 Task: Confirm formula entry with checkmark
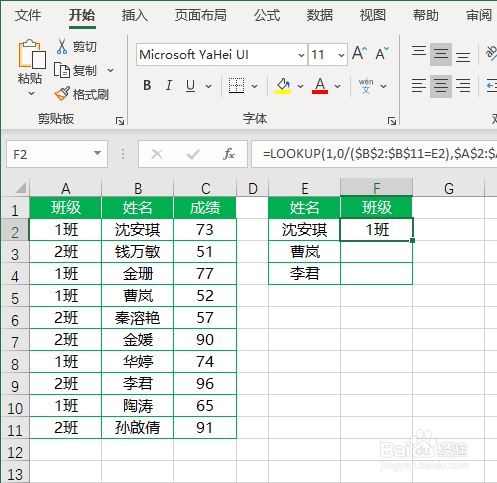click(193, 154)
